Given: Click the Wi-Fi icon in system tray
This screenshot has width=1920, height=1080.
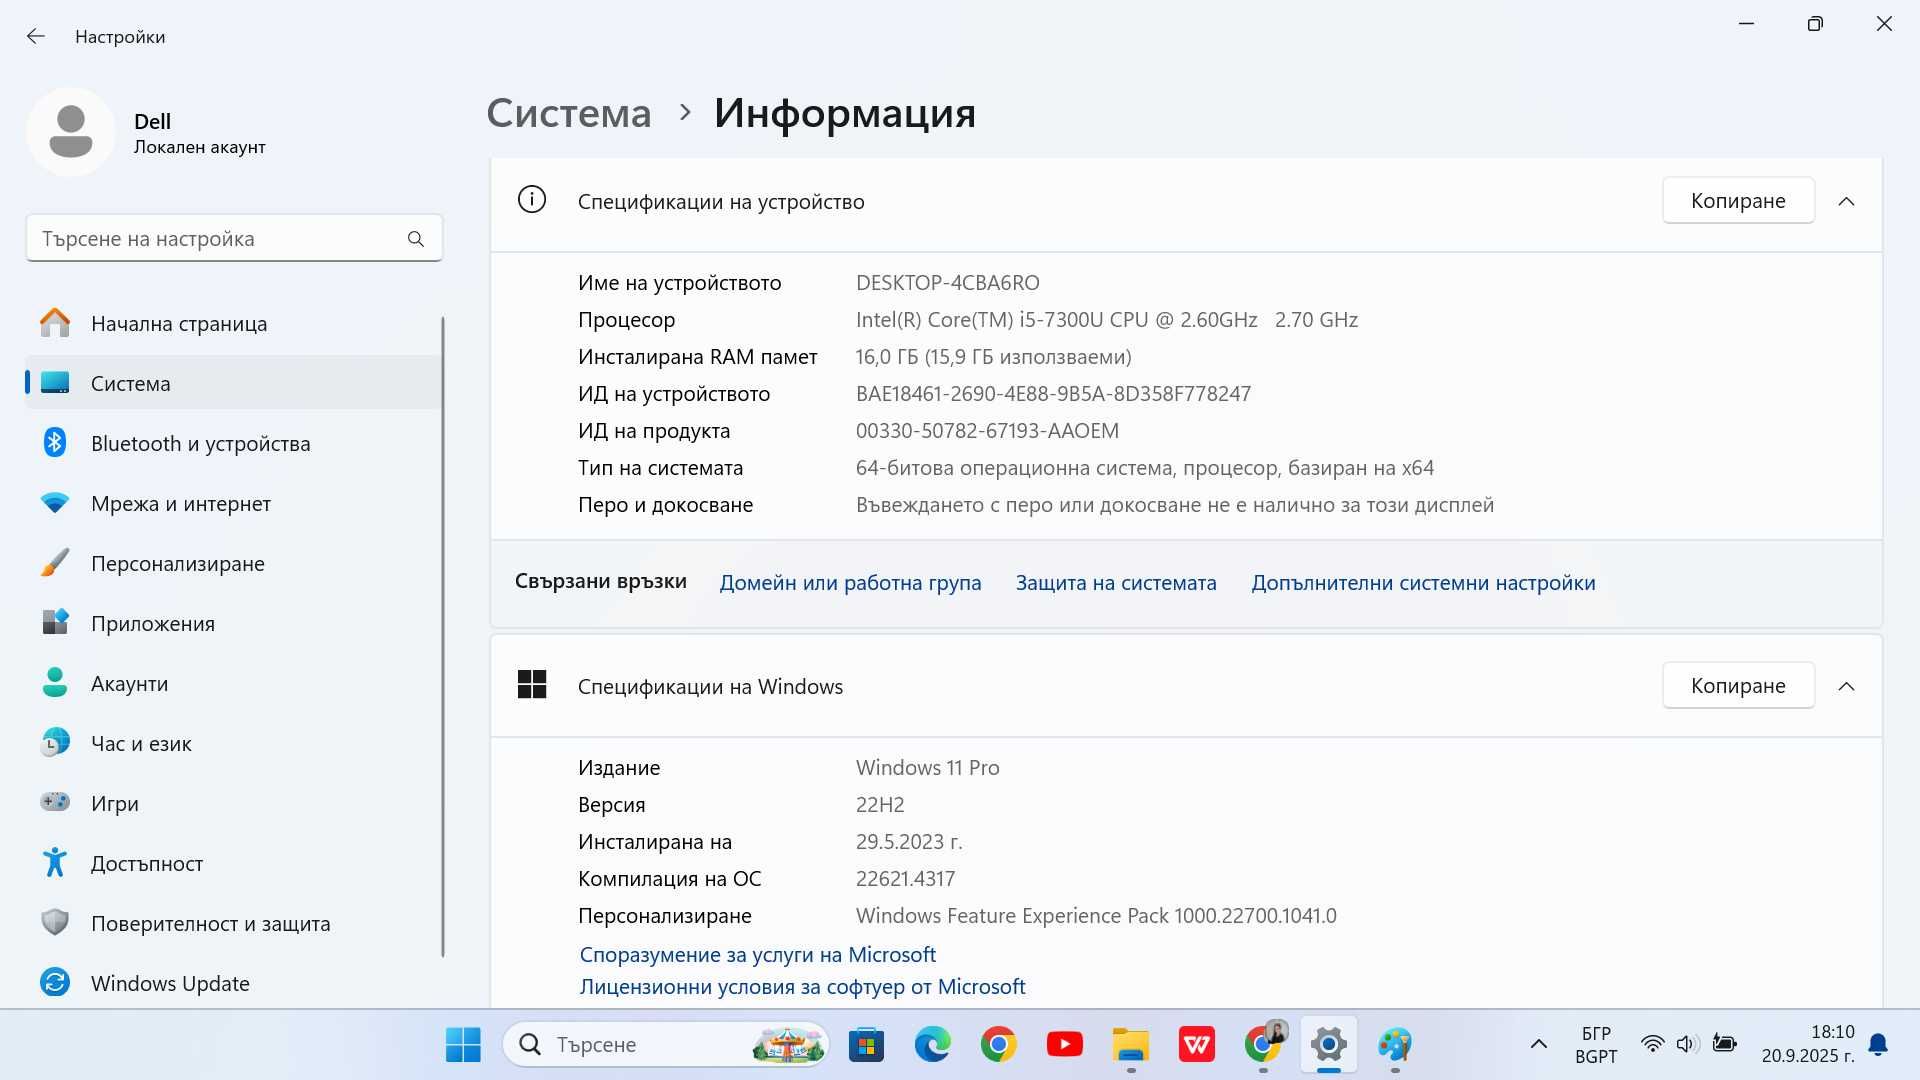Looking at the screenshot, I should [1653, 1045].
